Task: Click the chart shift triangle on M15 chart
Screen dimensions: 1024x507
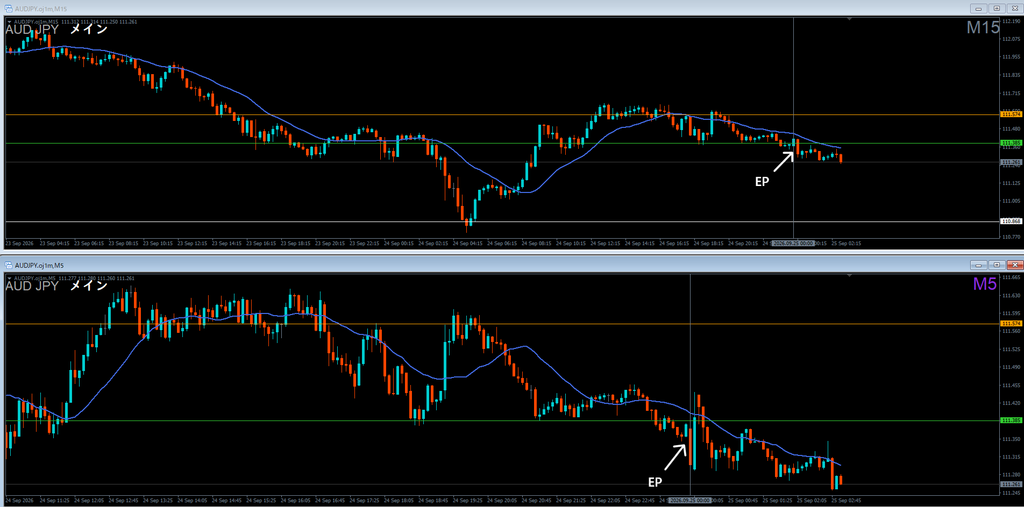Action: point(850,20)
